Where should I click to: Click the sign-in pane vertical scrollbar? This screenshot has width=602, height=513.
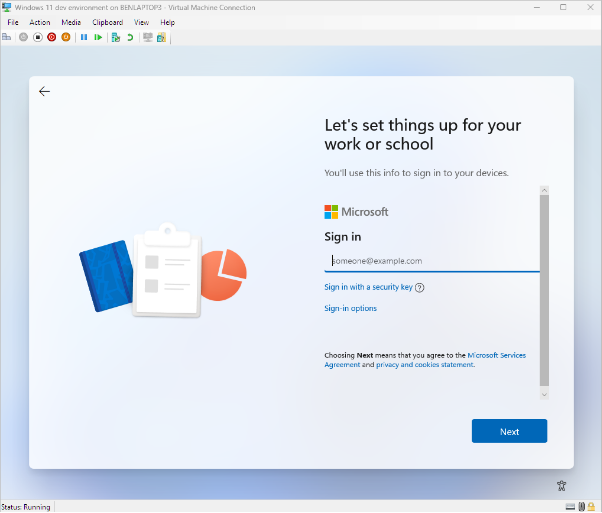click(544, 290)
